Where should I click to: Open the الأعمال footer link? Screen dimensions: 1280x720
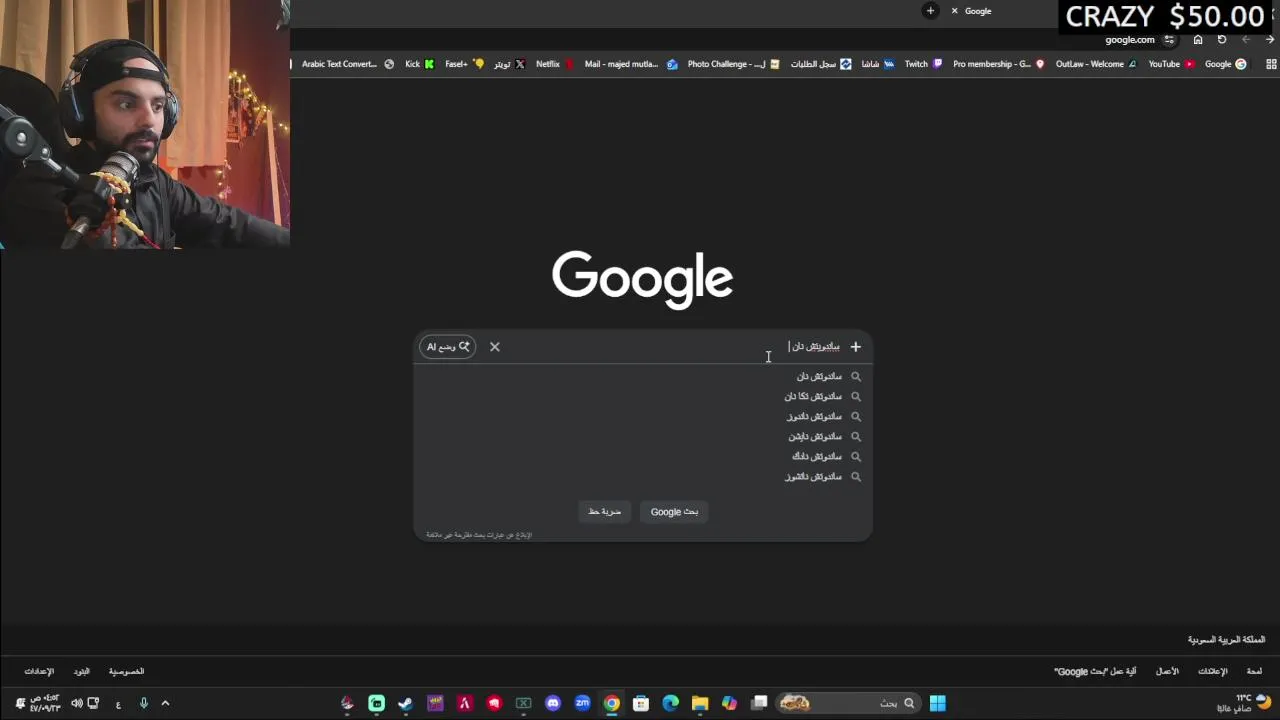coord(1167,672)
